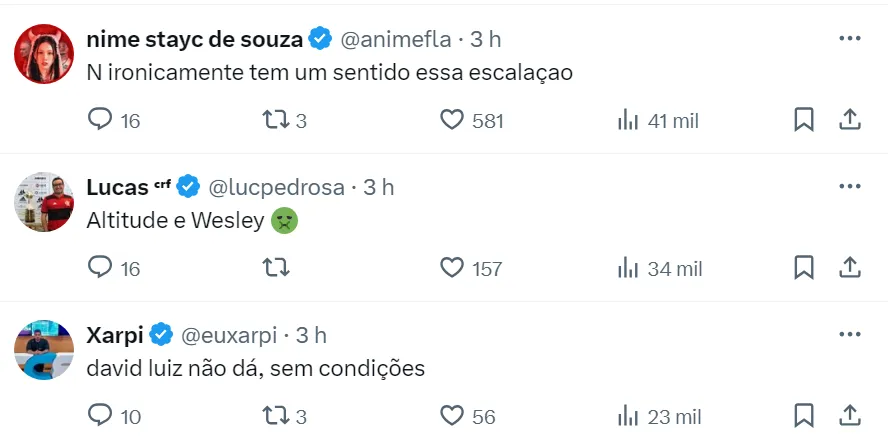Share Lucas's tweet
888x448 pixels.
(x=849, y=267)
